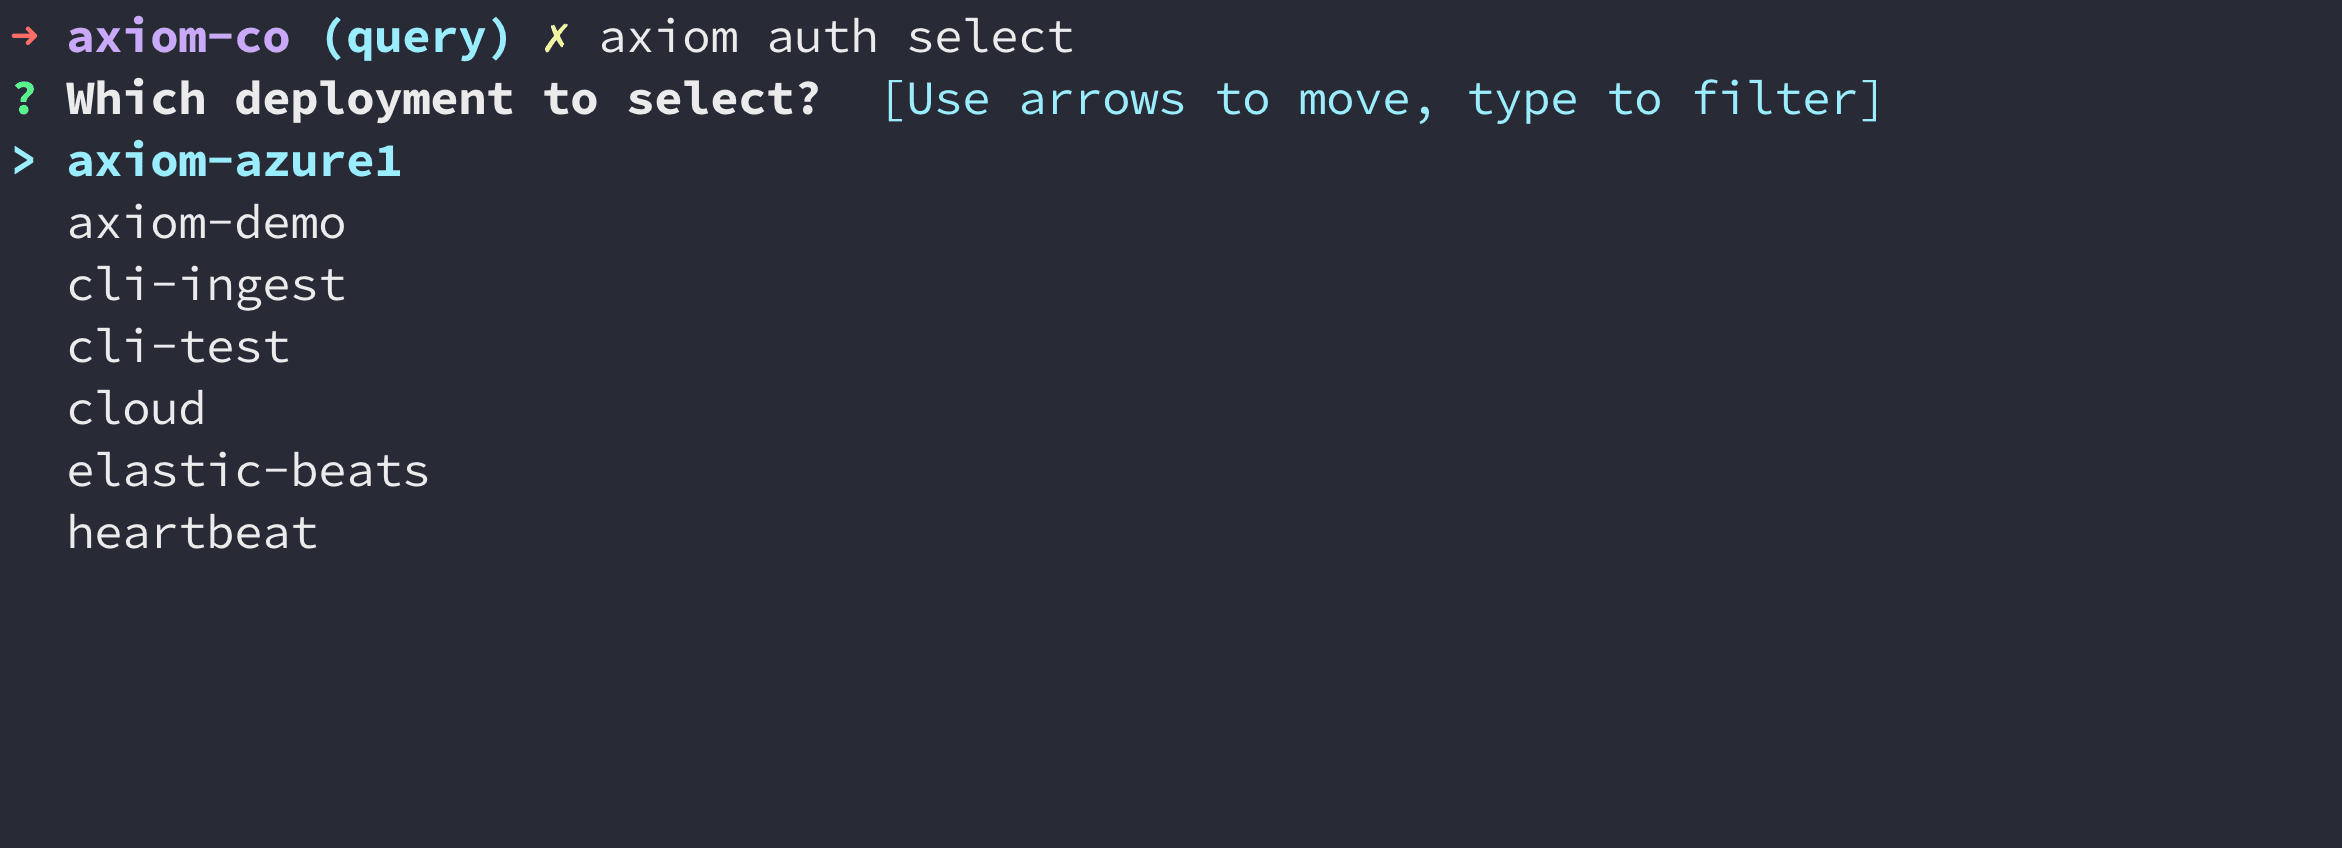Click the green question mark icon
This screenshot has width=2342, height=848.
tap(25, 99)
